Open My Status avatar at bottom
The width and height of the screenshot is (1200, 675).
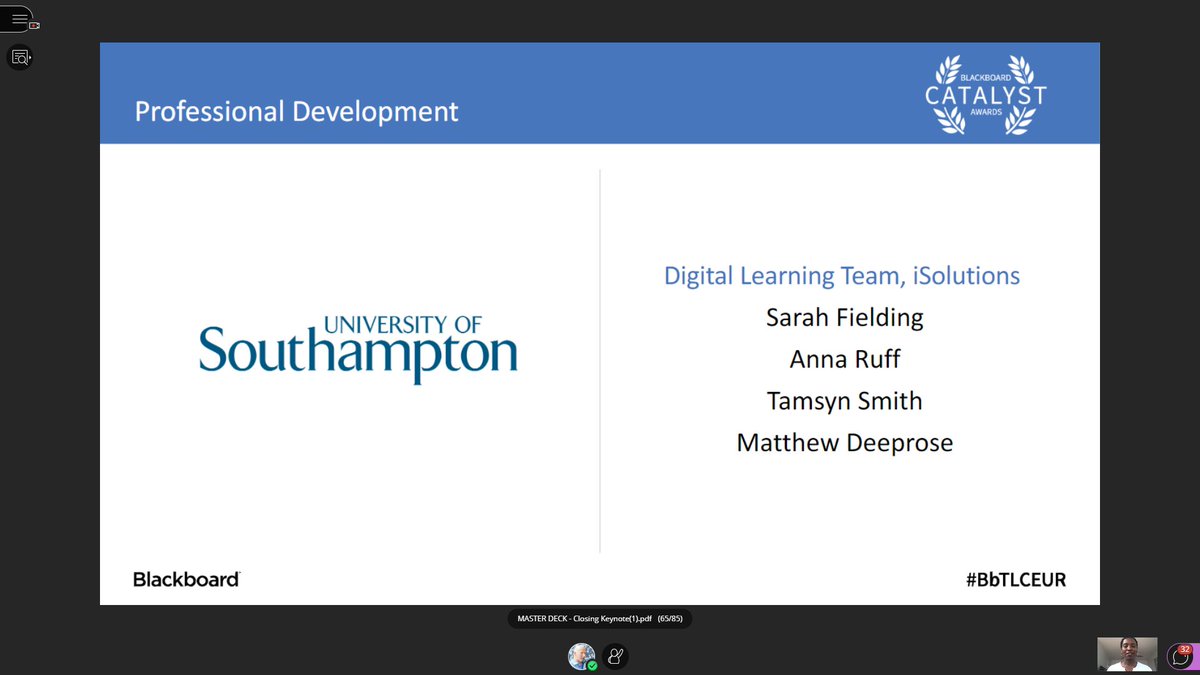pyautogui.click(x=582, y=656)
